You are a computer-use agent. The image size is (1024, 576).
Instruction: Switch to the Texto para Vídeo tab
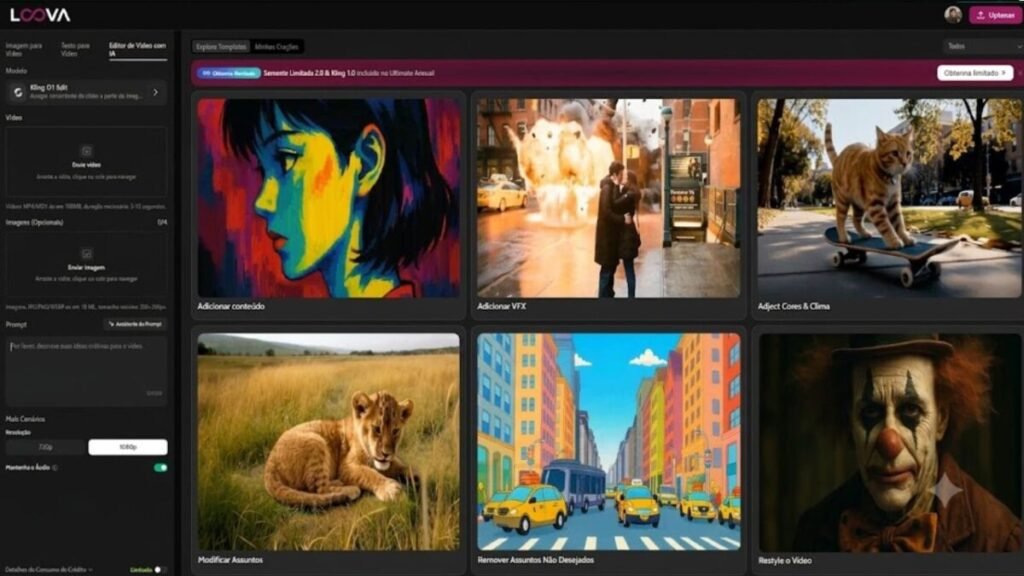pyautogui.click(x=75, y=49)
